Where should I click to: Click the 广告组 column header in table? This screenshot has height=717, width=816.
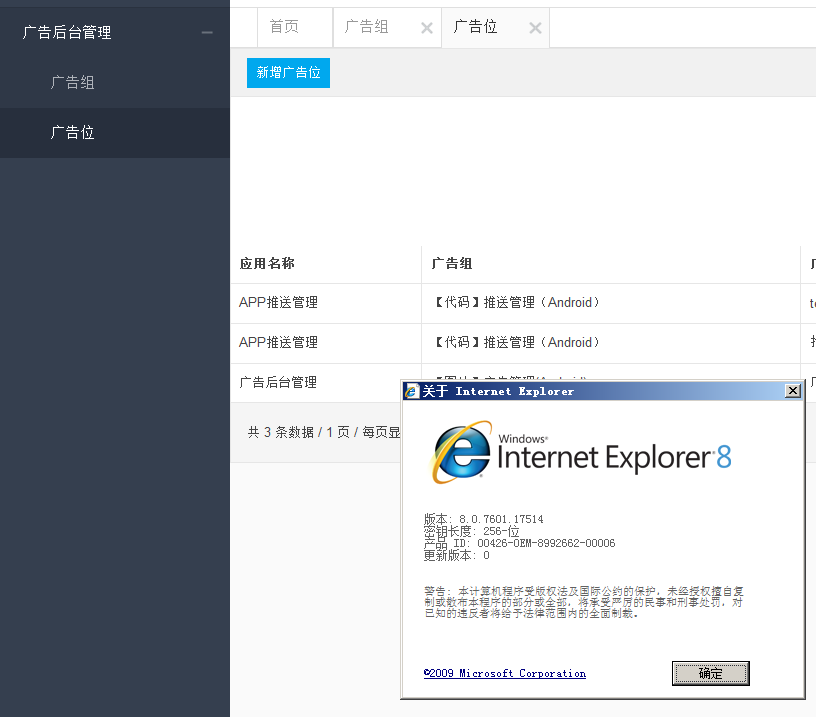452,264
